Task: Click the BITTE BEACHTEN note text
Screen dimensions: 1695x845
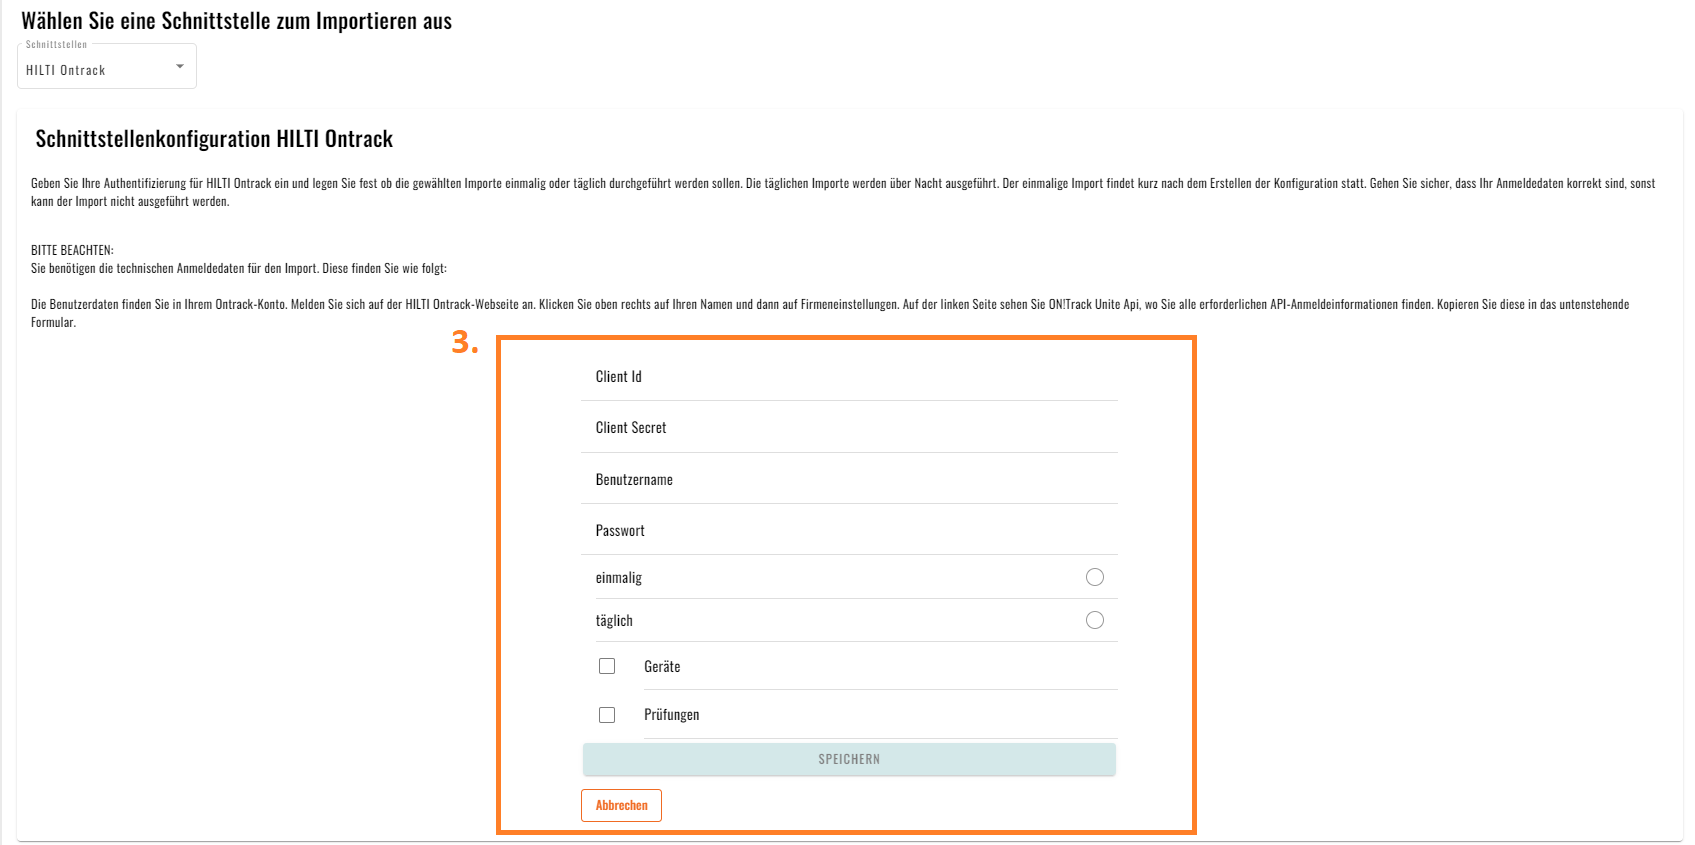Action: pos(72,250)
